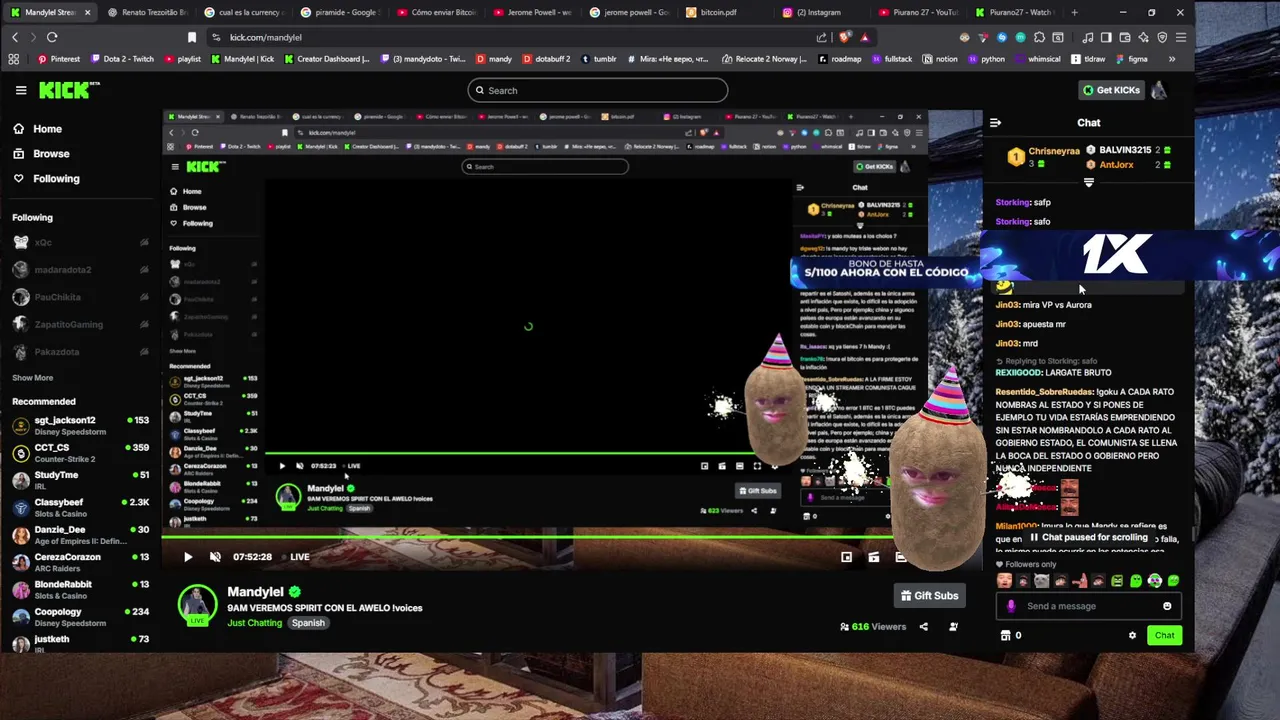
Task: Open followed channel madaradota2
Action: (80, 270)
